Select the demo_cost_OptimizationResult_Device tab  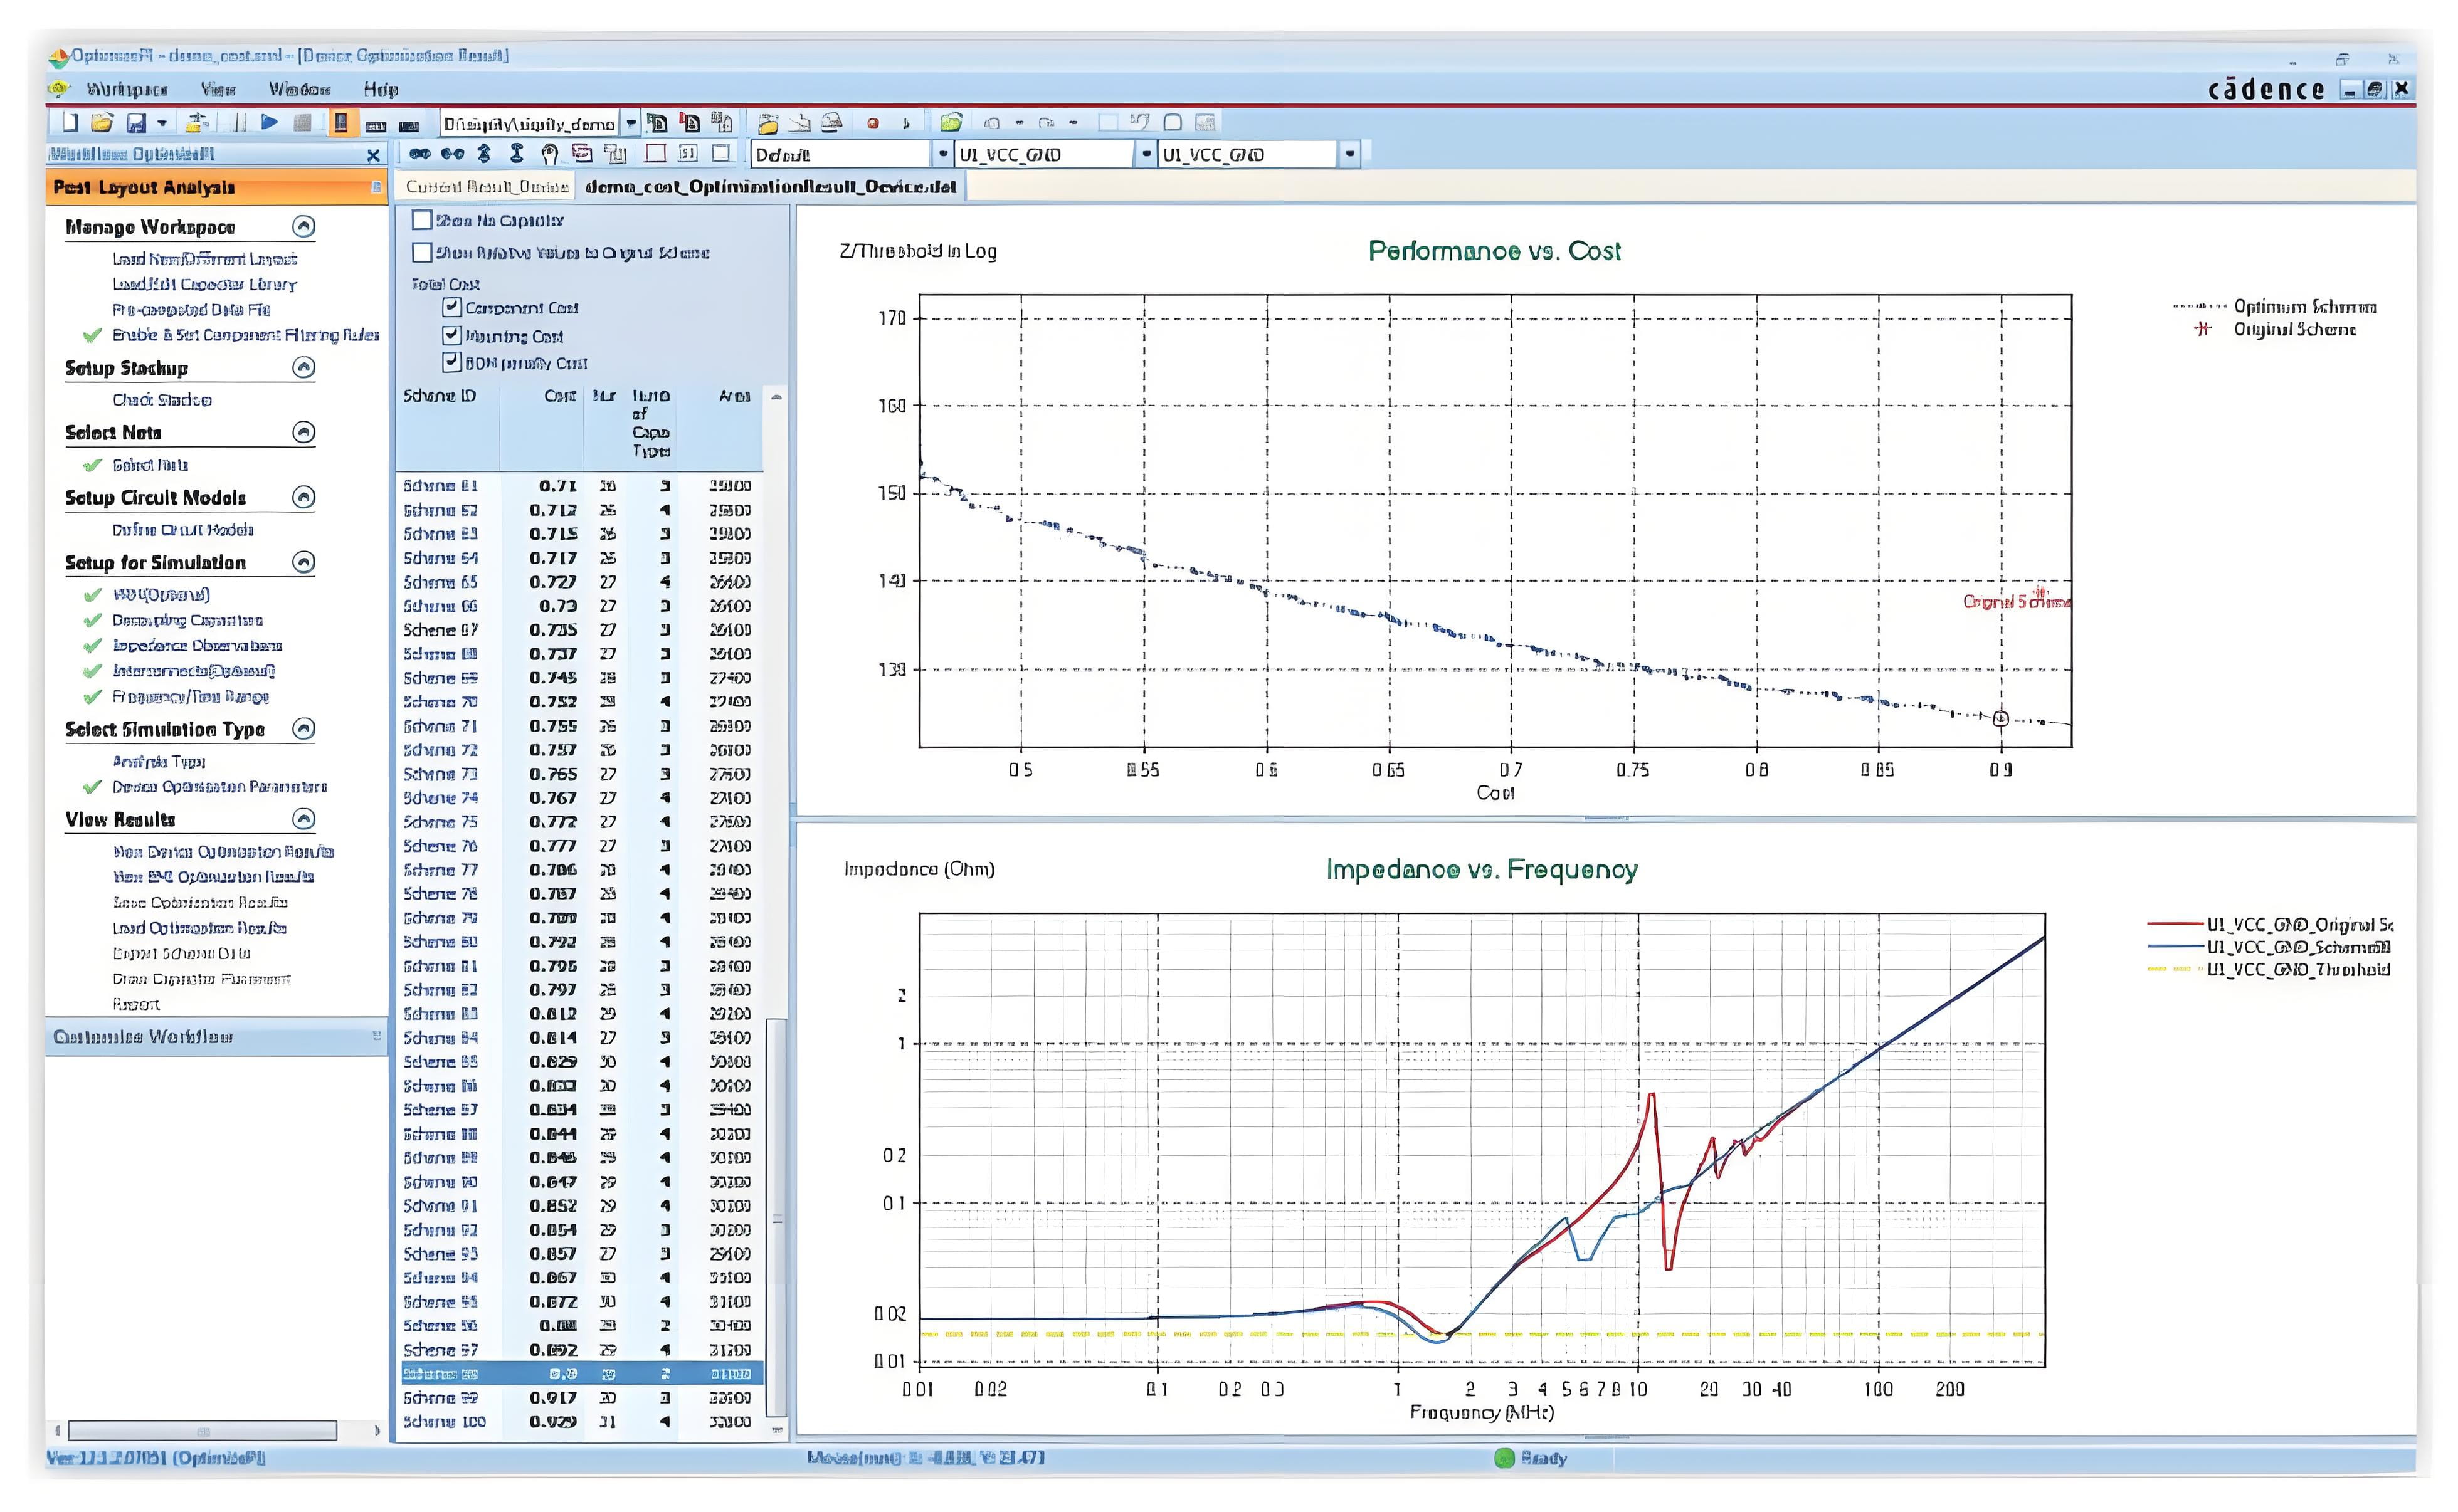(771, 187)
